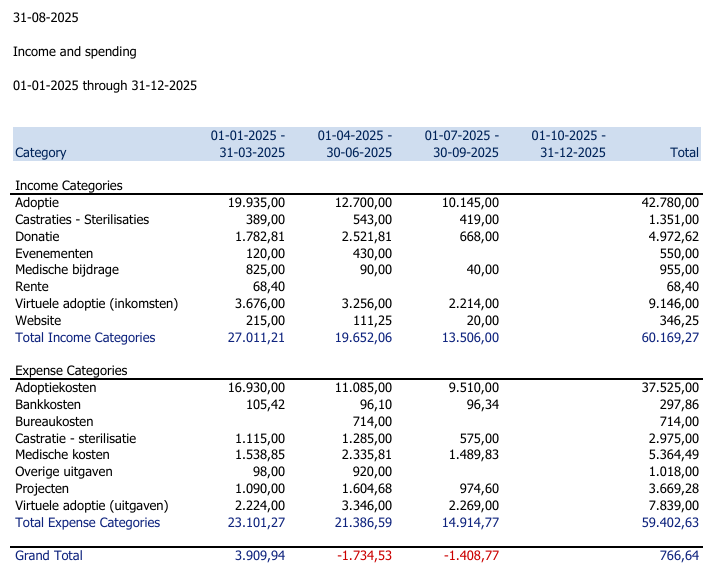The width and height of the screenshot is (715, 575).
Task: Select the Website row label
Action: click(x=38, y=320)
